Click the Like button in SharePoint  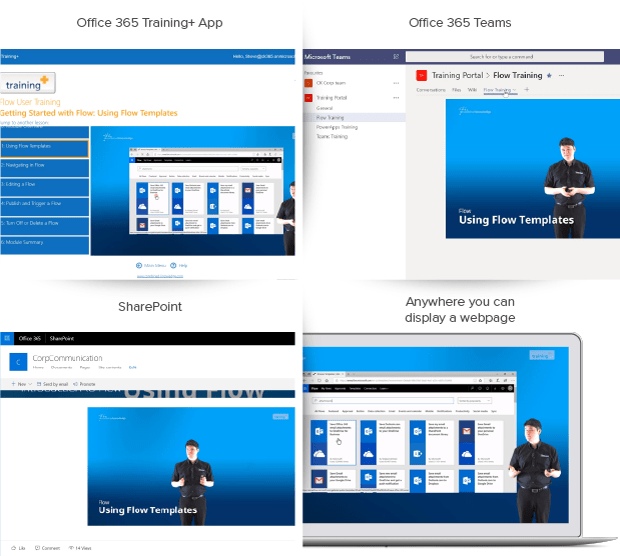[x=18, y=548]
